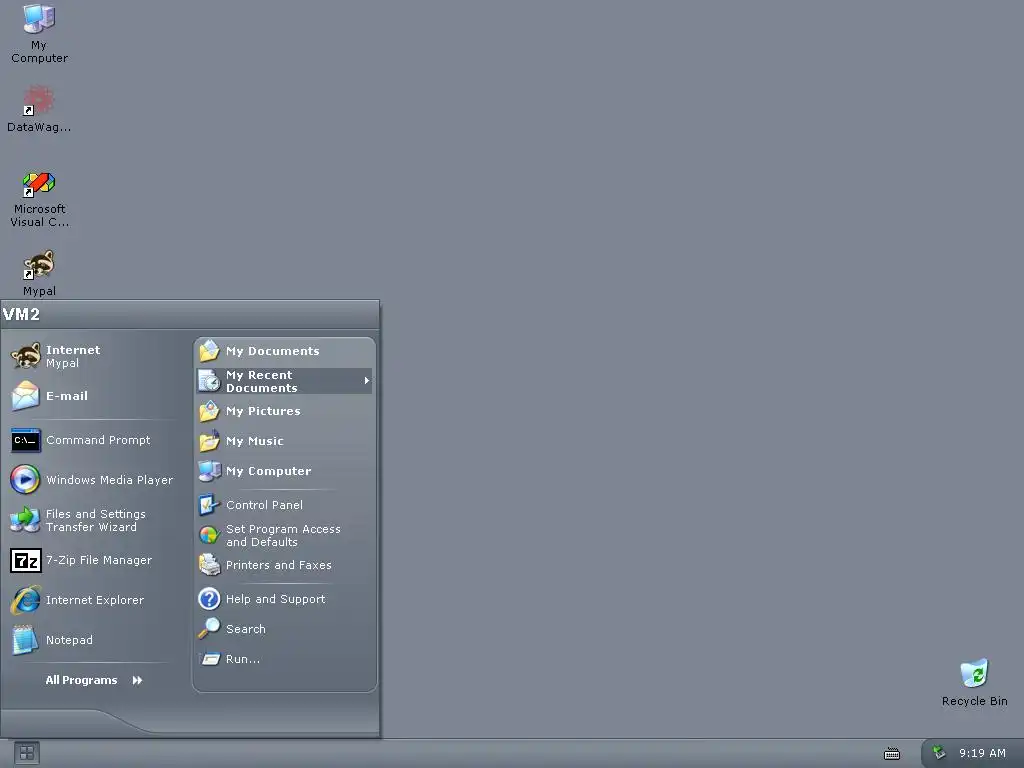Open the Run dialog
Image resolution: width=1024 pixels, height=768 pixels.
coord(284,659)
